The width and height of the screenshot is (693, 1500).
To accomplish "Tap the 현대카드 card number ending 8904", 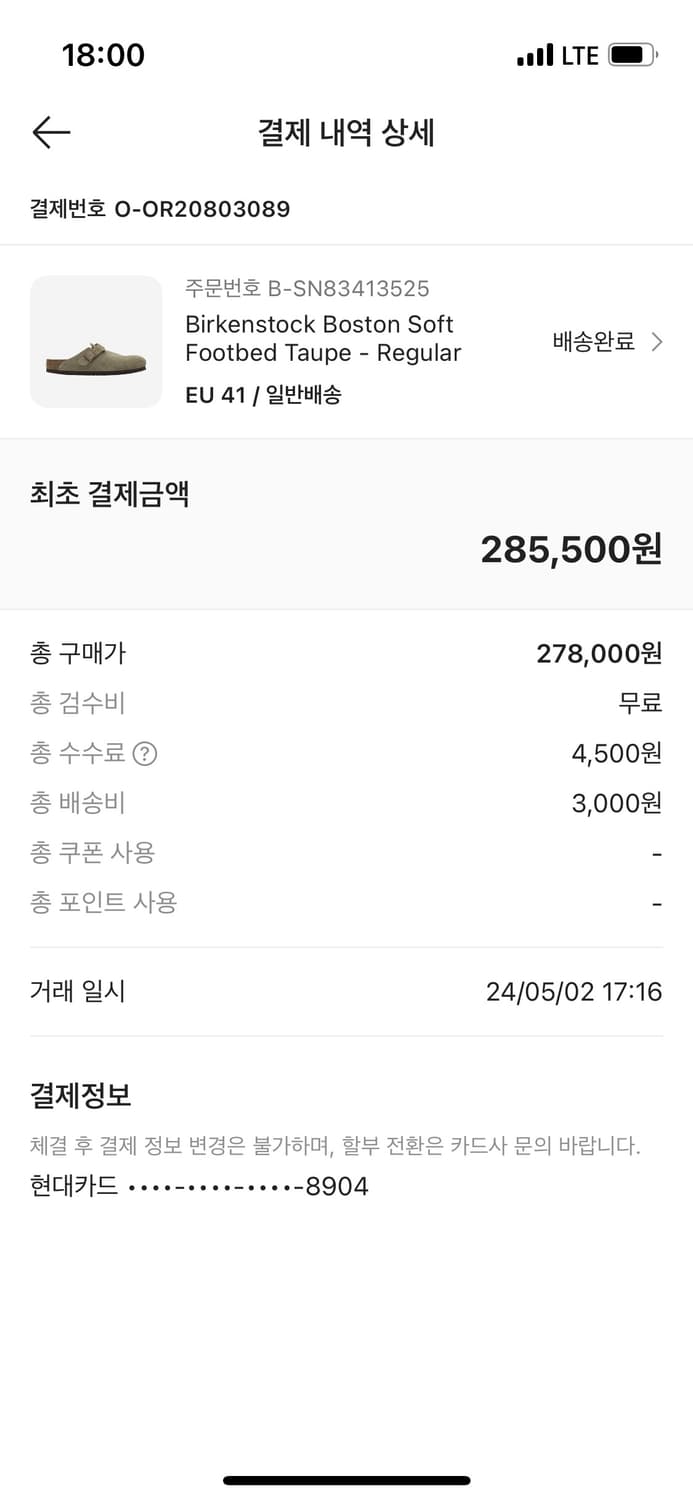I will pyautogui.click(x=200, y=1186).
